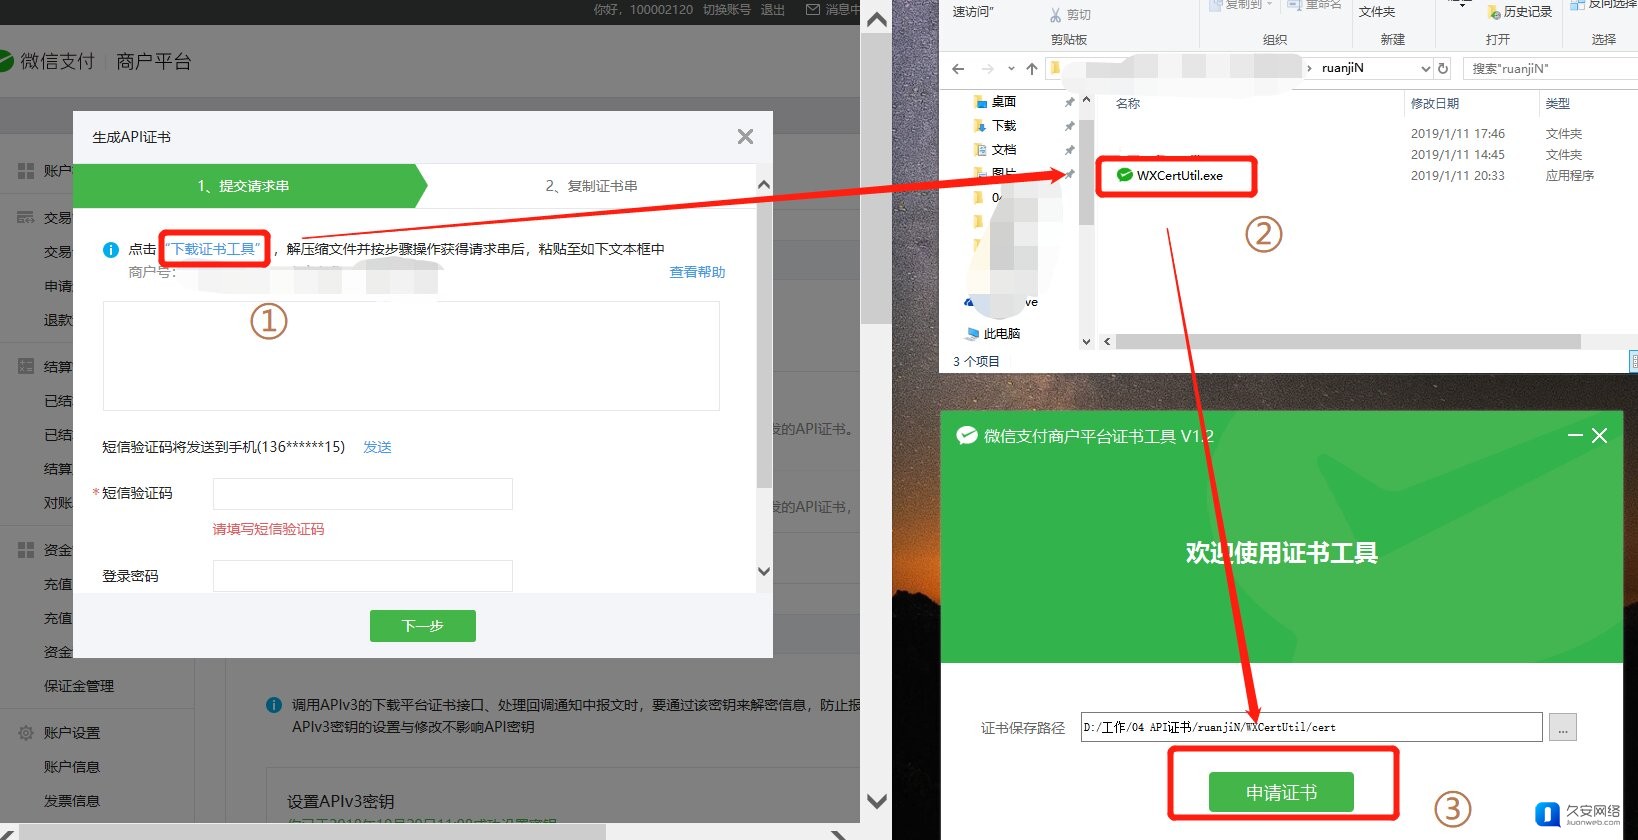
Task: Click the request string text area
Action: click(x=411, y=356)
